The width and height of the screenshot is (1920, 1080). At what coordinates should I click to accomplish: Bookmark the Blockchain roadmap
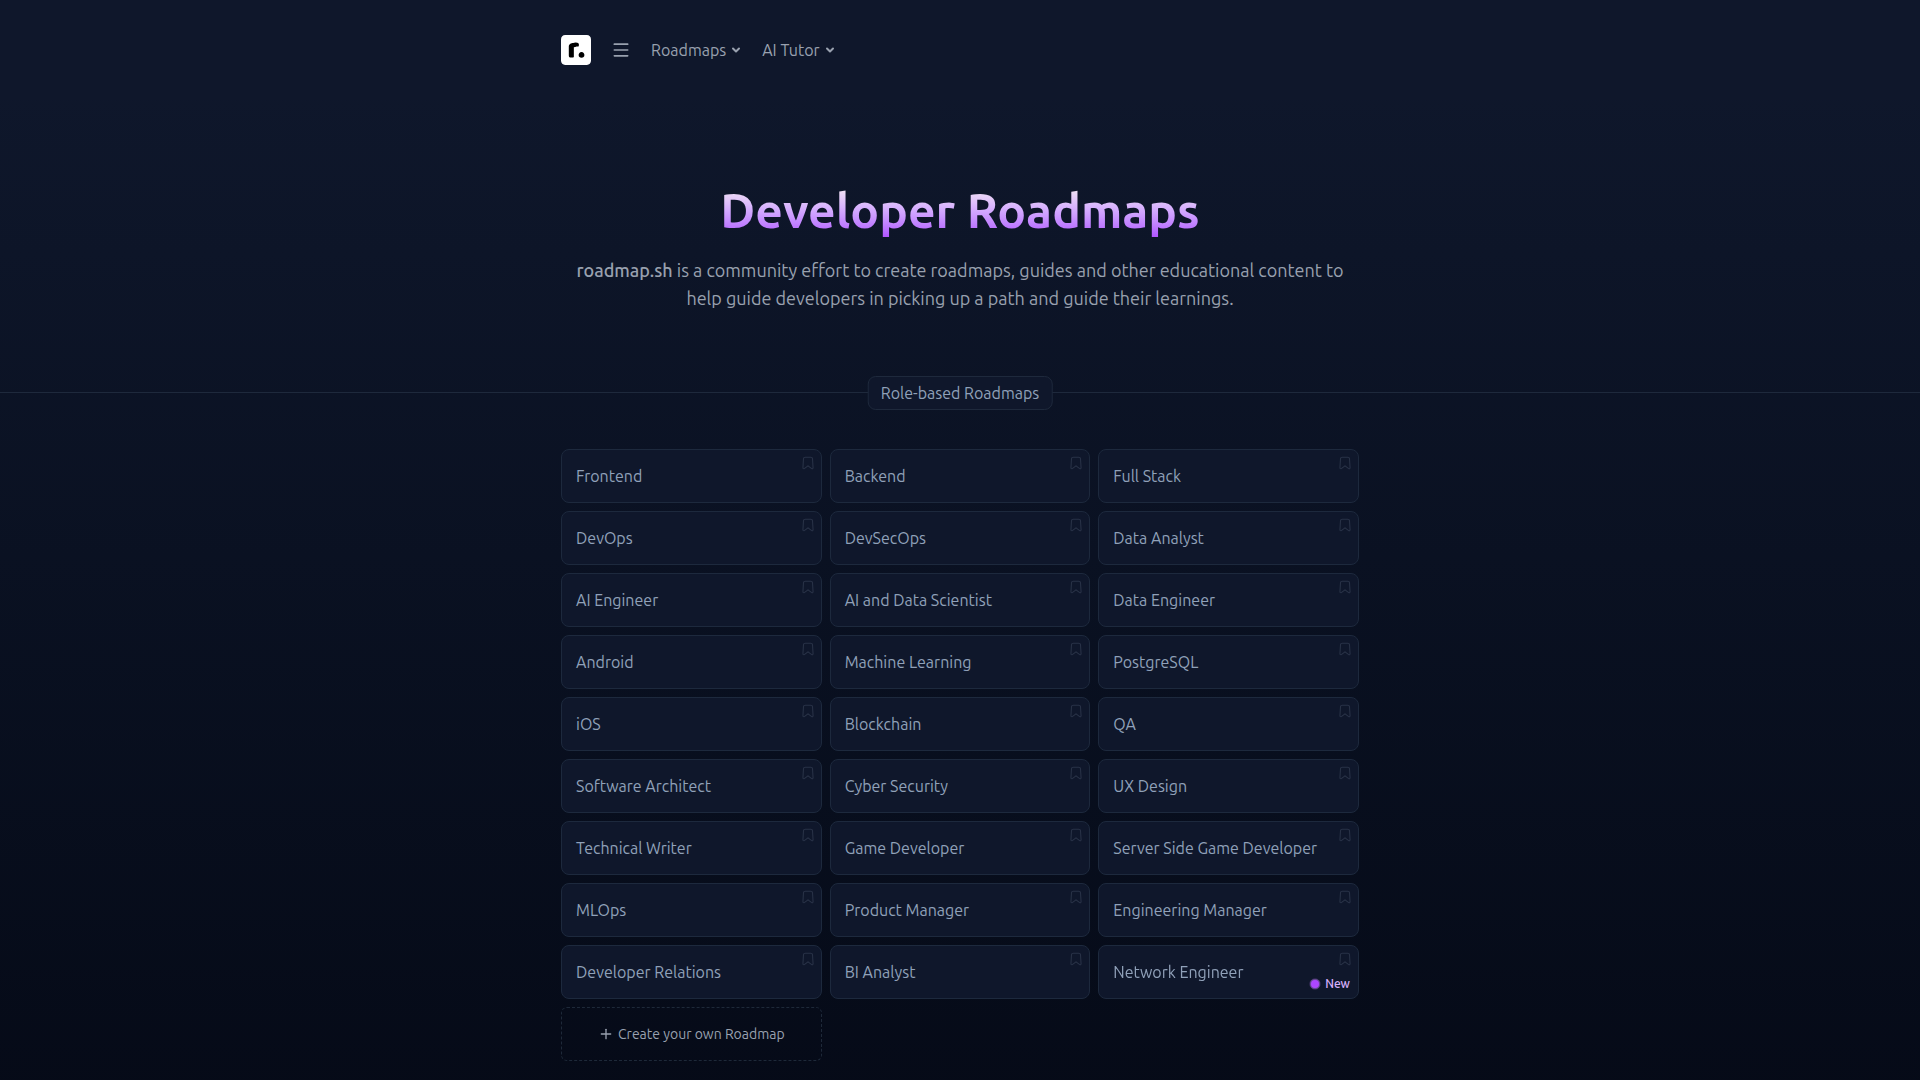pyautogui.click(x=1076, y=711)
